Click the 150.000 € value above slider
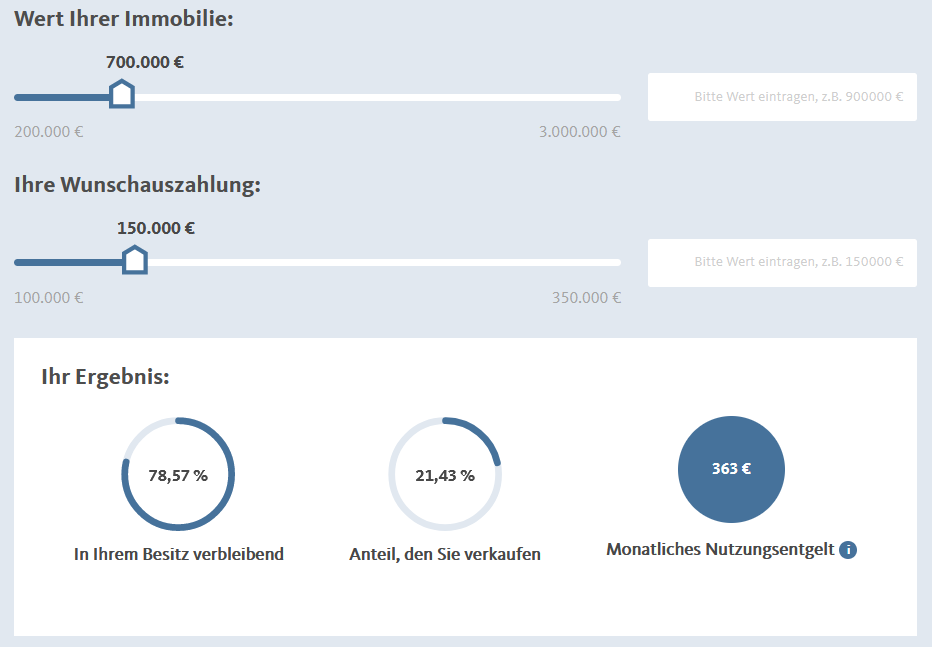The image size is (932, 647). pyautogui.click(x=156, y=228)
